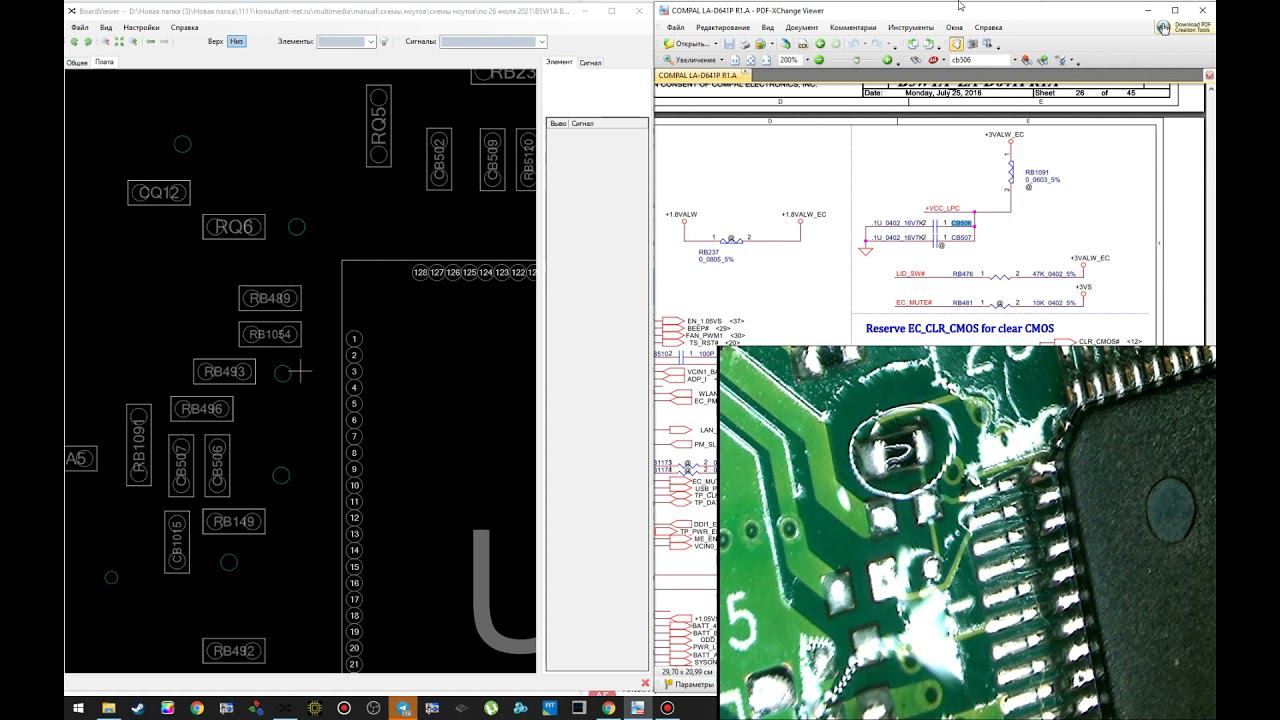Toggle board view to Низ side
Screen dimensions: 1280x720
(236, 42)
